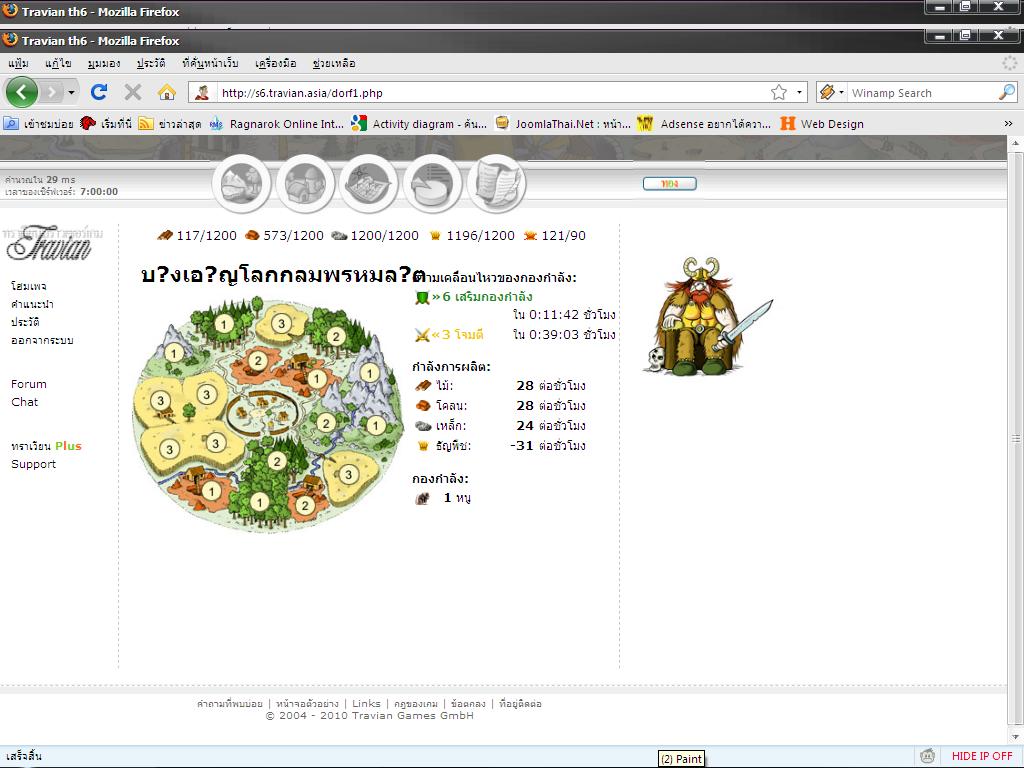The width and height of the screenshot is (1024, 768).
Task: Click the search magnifier icon
Action: coord(1007,93)
